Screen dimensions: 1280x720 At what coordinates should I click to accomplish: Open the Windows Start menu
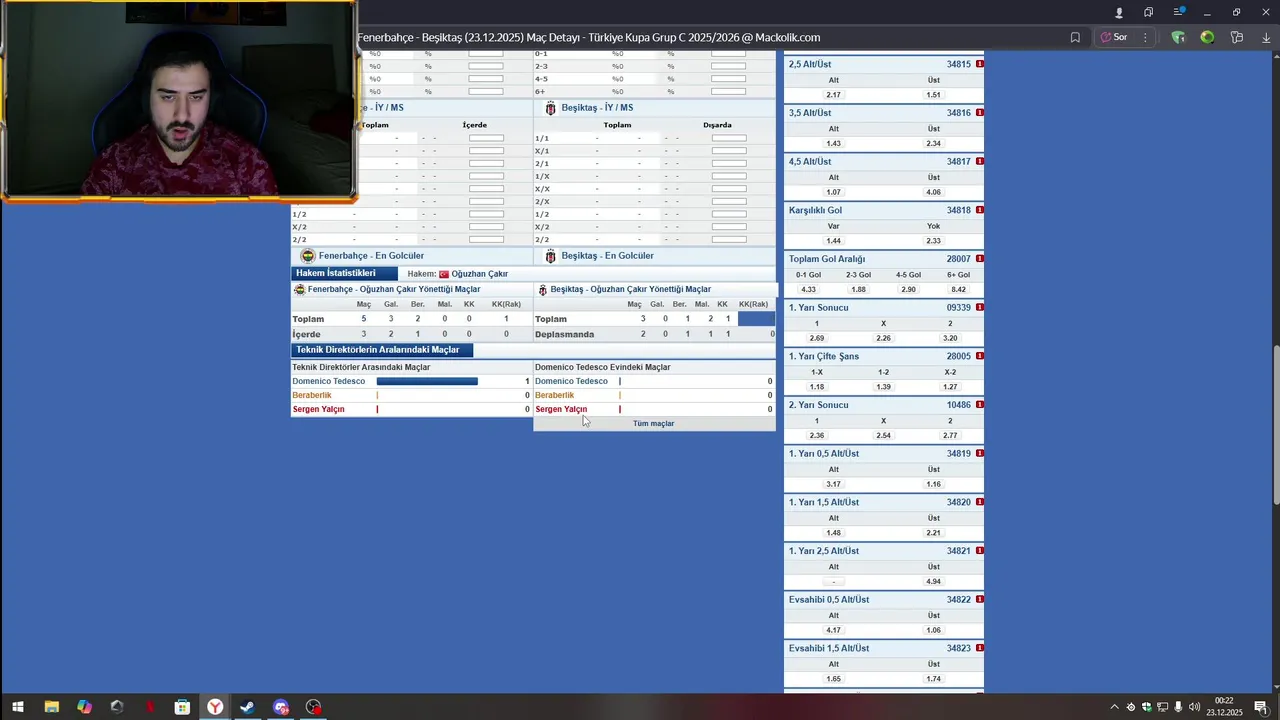[x=17, y=707]
